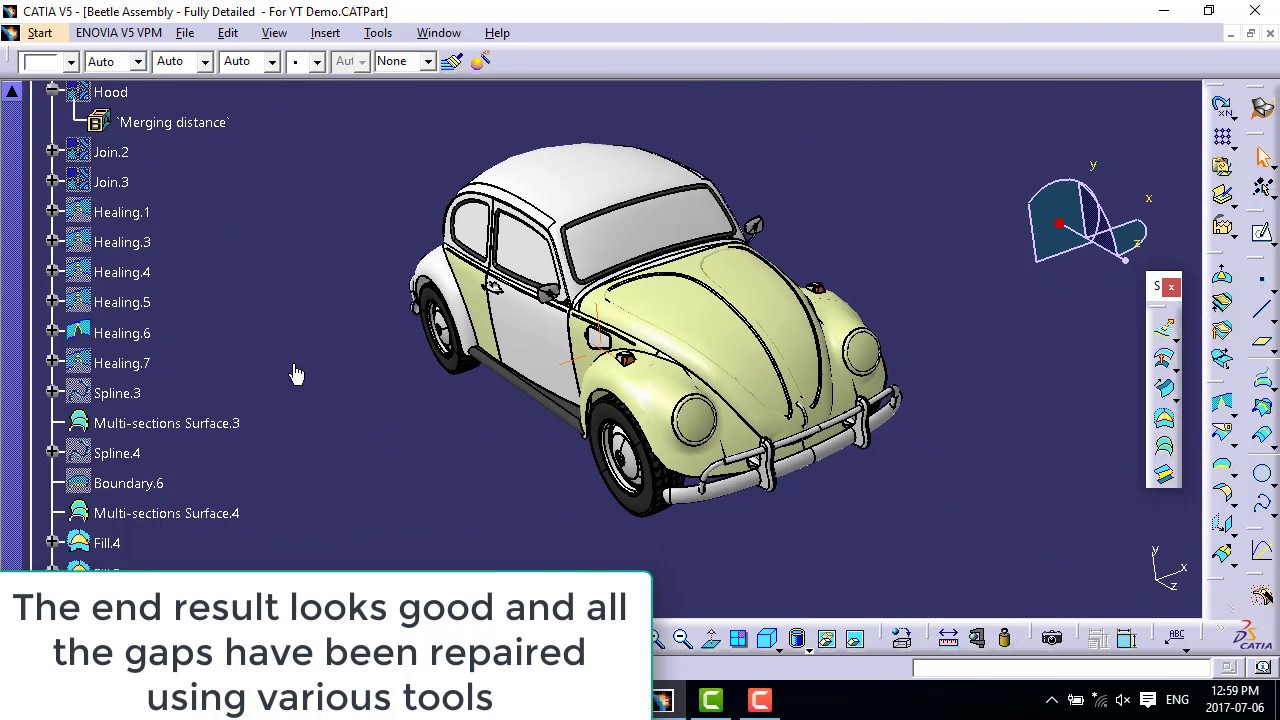This screenshot has height=720, width=1280.
Task: Select Multi-sections Surface.4 in the tree
Action: tap(166, 513)
